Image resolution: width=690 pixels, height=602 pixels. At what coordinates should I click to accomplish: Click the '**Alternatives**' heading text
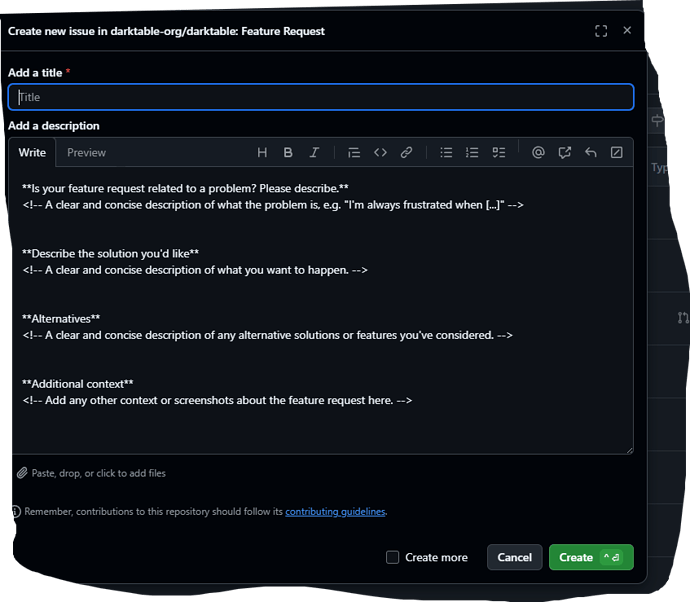(x=61, y=319)
